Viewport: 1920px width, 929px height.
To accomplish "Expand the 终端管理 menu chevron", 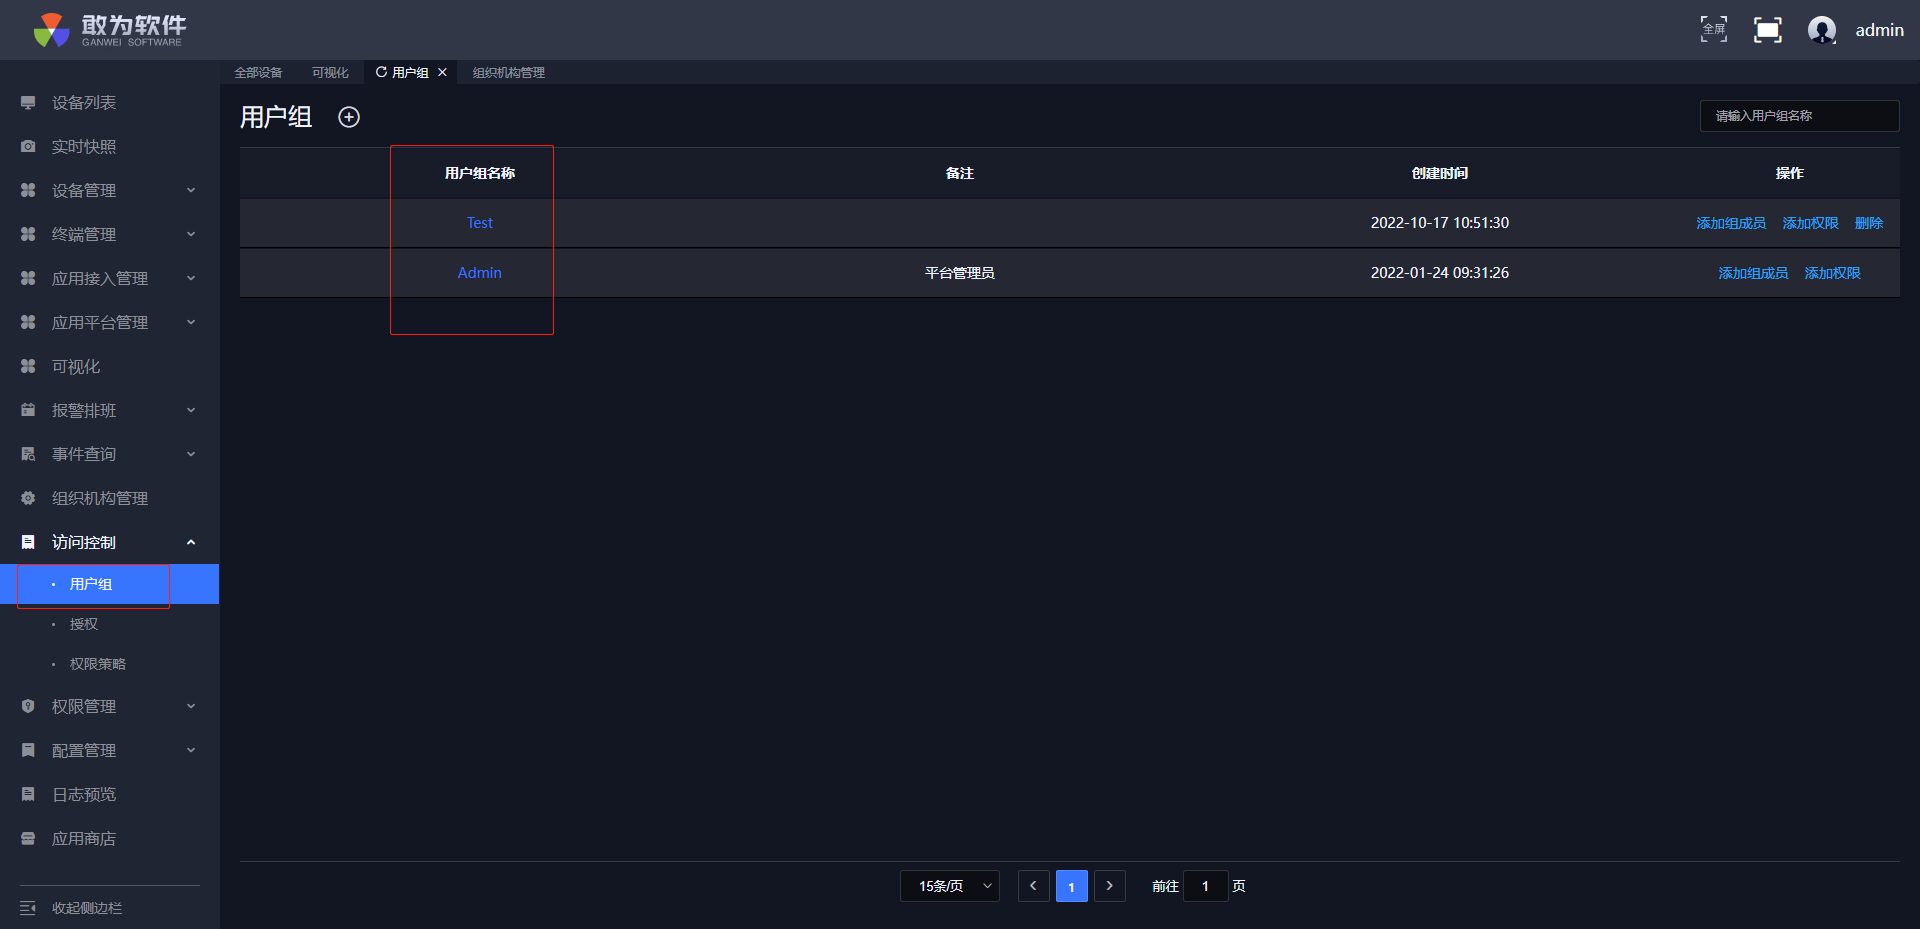I will [x=191, y=235].
